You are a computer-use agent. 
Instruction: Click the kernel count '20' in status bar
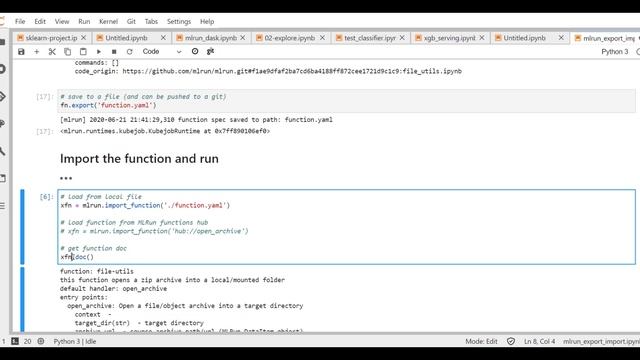point(27,341)
